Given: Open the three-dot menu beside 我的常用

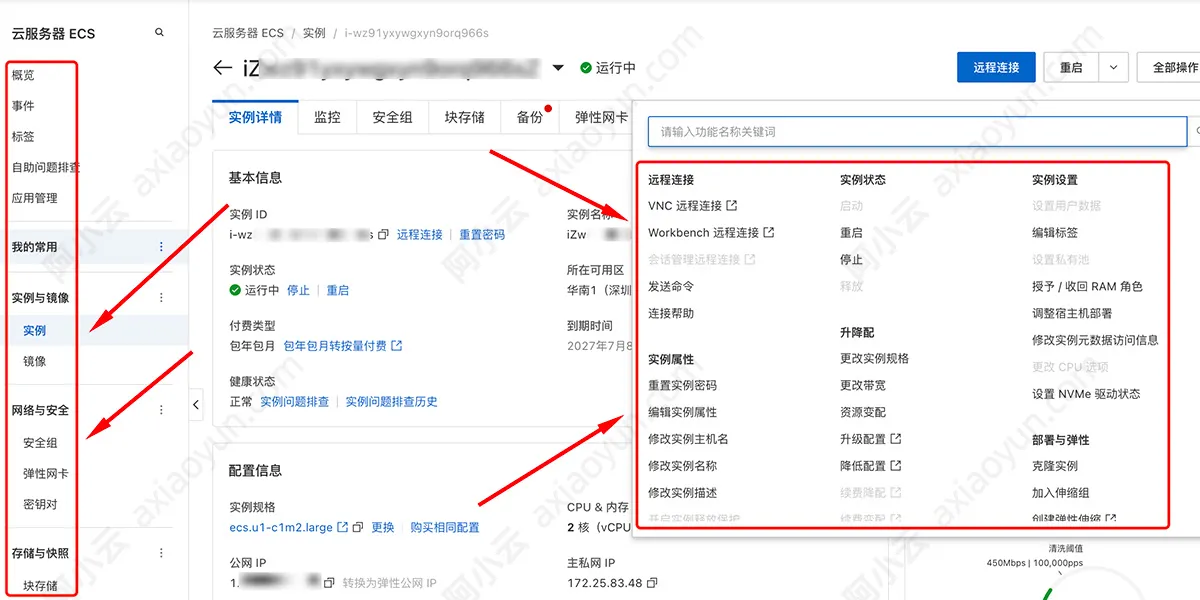Looking at the screenshot, I should click(163, 247).
